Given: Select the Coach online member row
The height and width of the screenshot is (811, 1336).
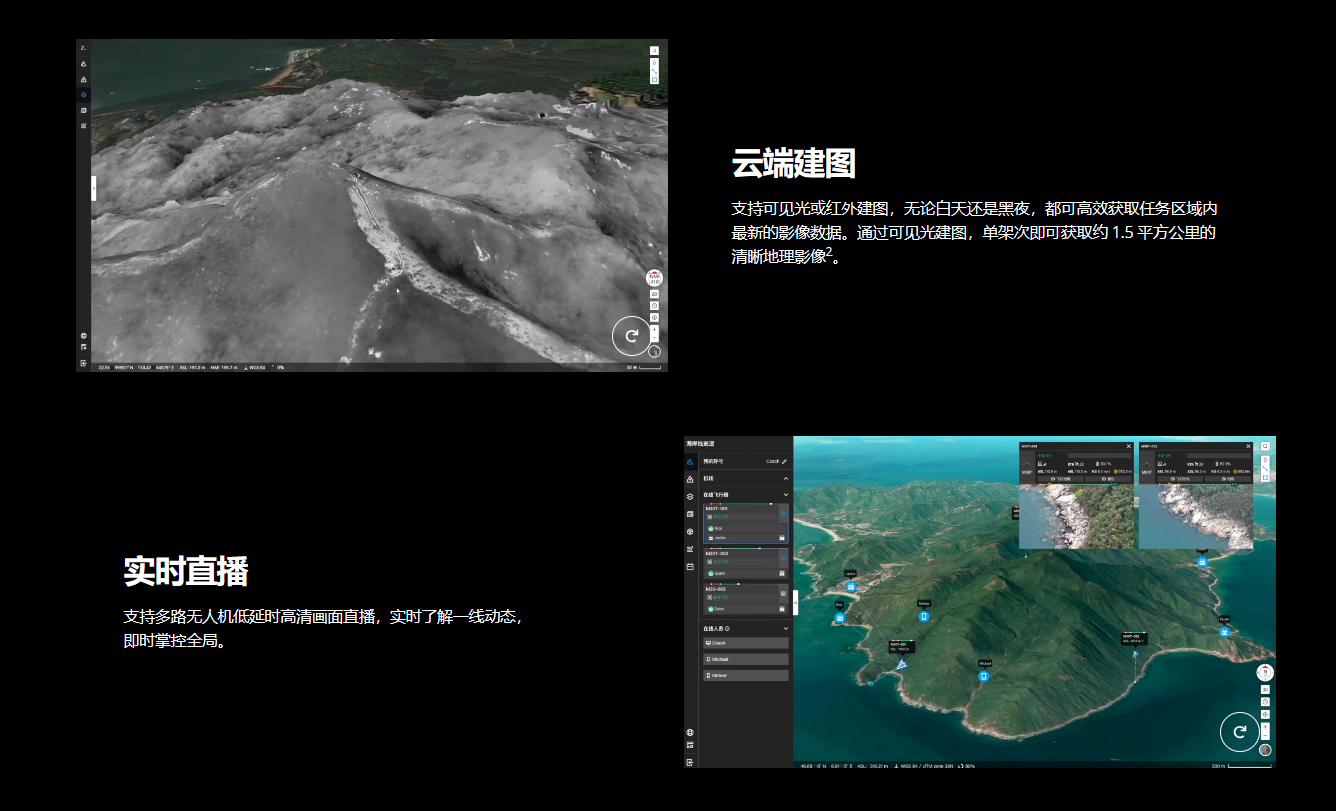Looking at the screenshot, I should (746, 643).
